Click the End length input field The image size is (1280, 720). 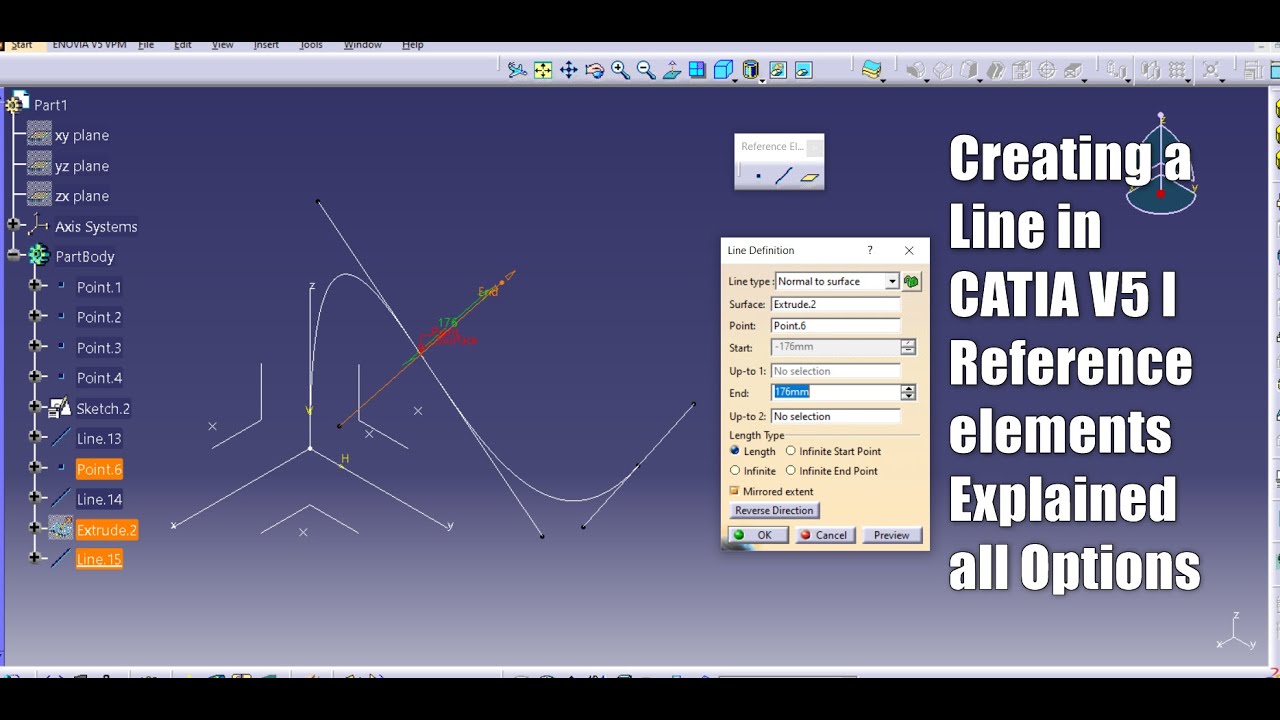pos(835,392)
